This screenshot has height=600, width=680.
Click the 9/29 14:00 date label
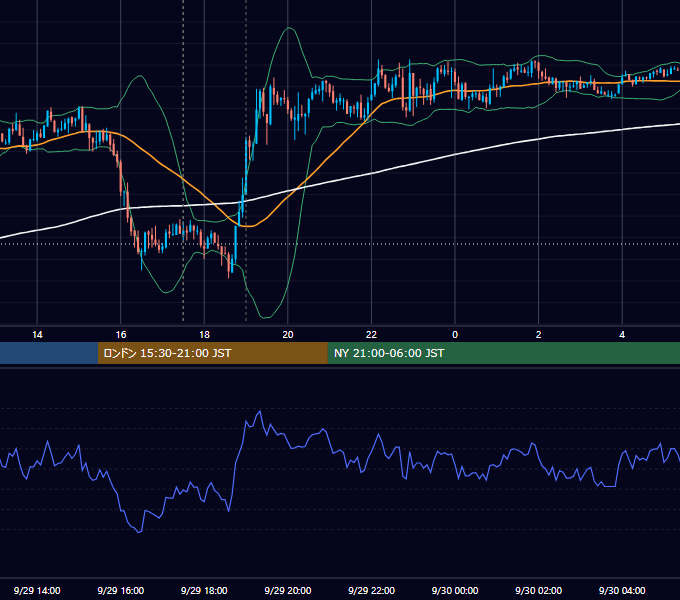point(37,590)
